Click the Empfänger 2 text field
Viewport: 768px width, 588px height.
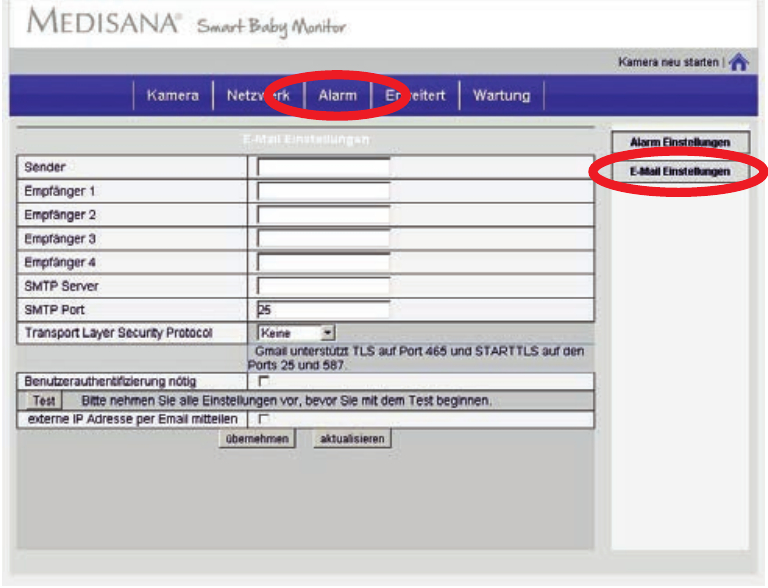323,214
